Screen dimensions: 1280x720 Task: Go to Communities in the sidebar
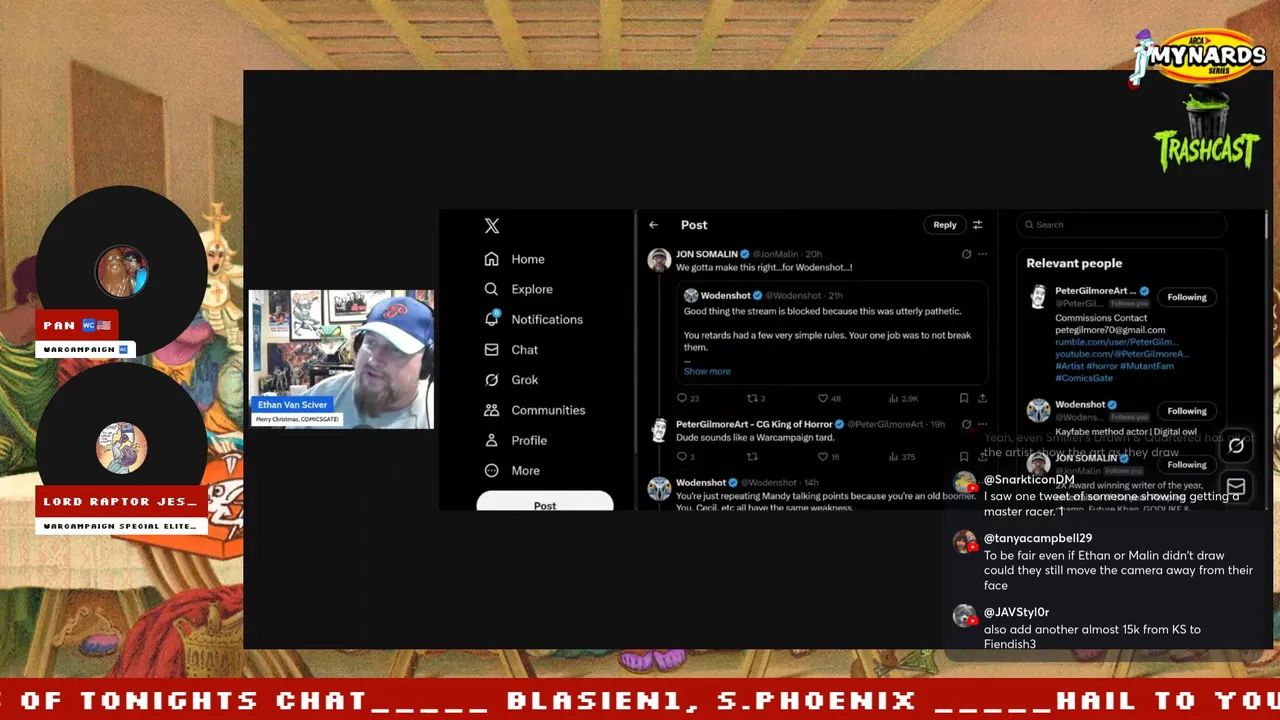(x=534, y=410)
